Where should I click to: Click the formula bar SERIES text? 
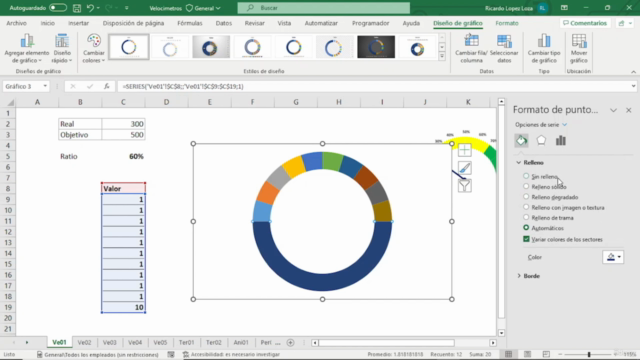click(182, 86)
